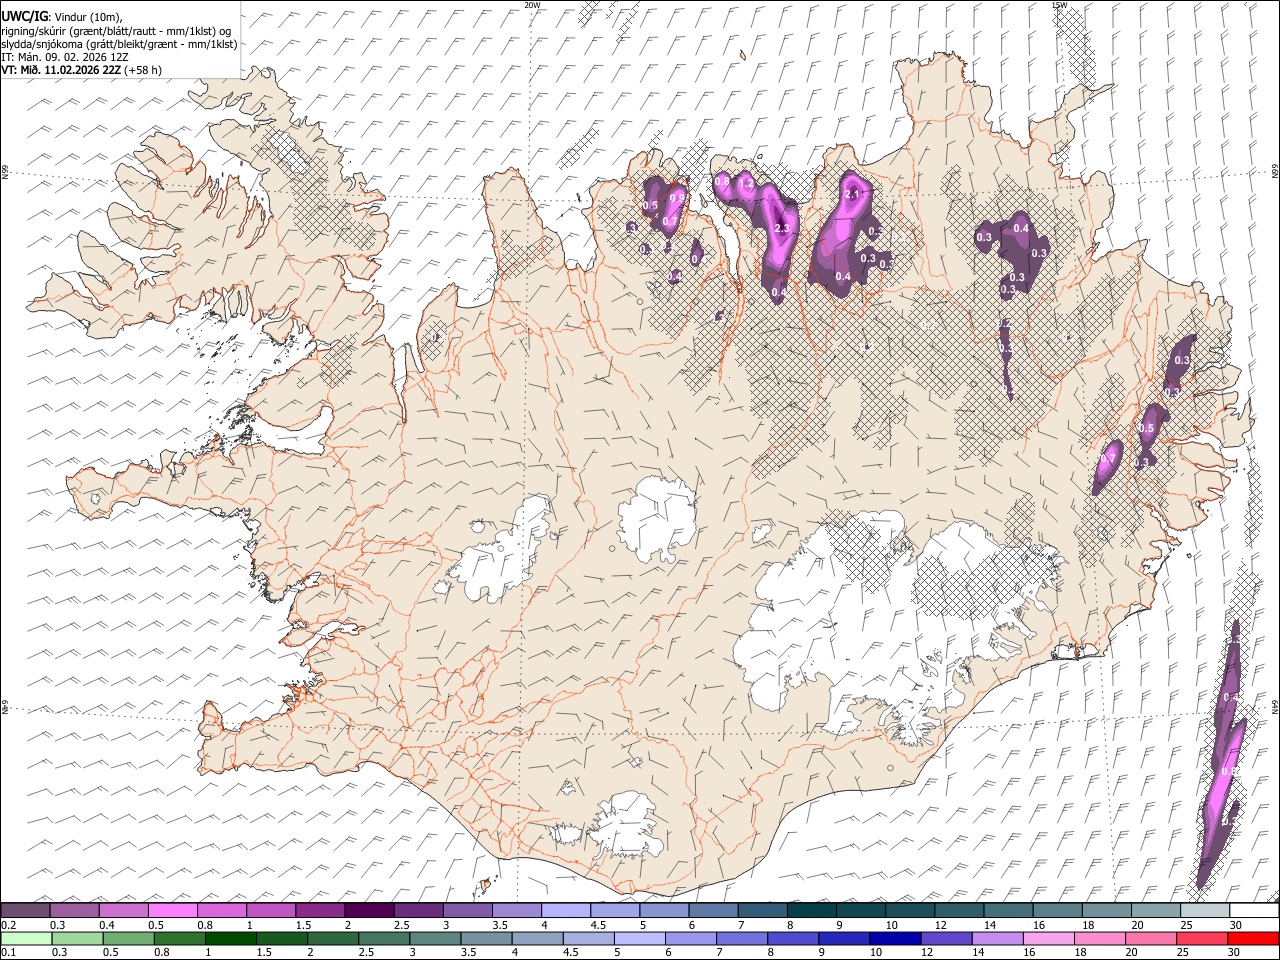Pick bottom legend swatch between 0.1 and 0.3
This screenshot has width=1280, height=960.
[26, 939]
